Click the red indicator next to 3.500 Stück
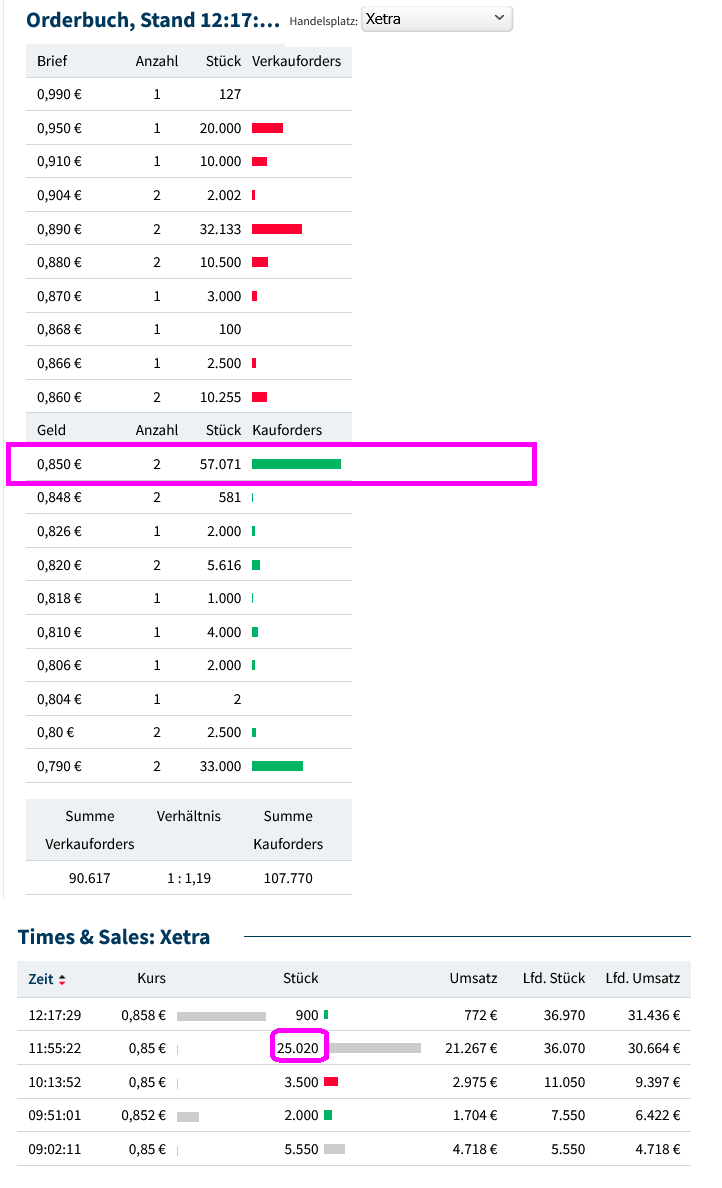Image resolution: width=722 pixels, height=1188 pixels. (331, 1082)
